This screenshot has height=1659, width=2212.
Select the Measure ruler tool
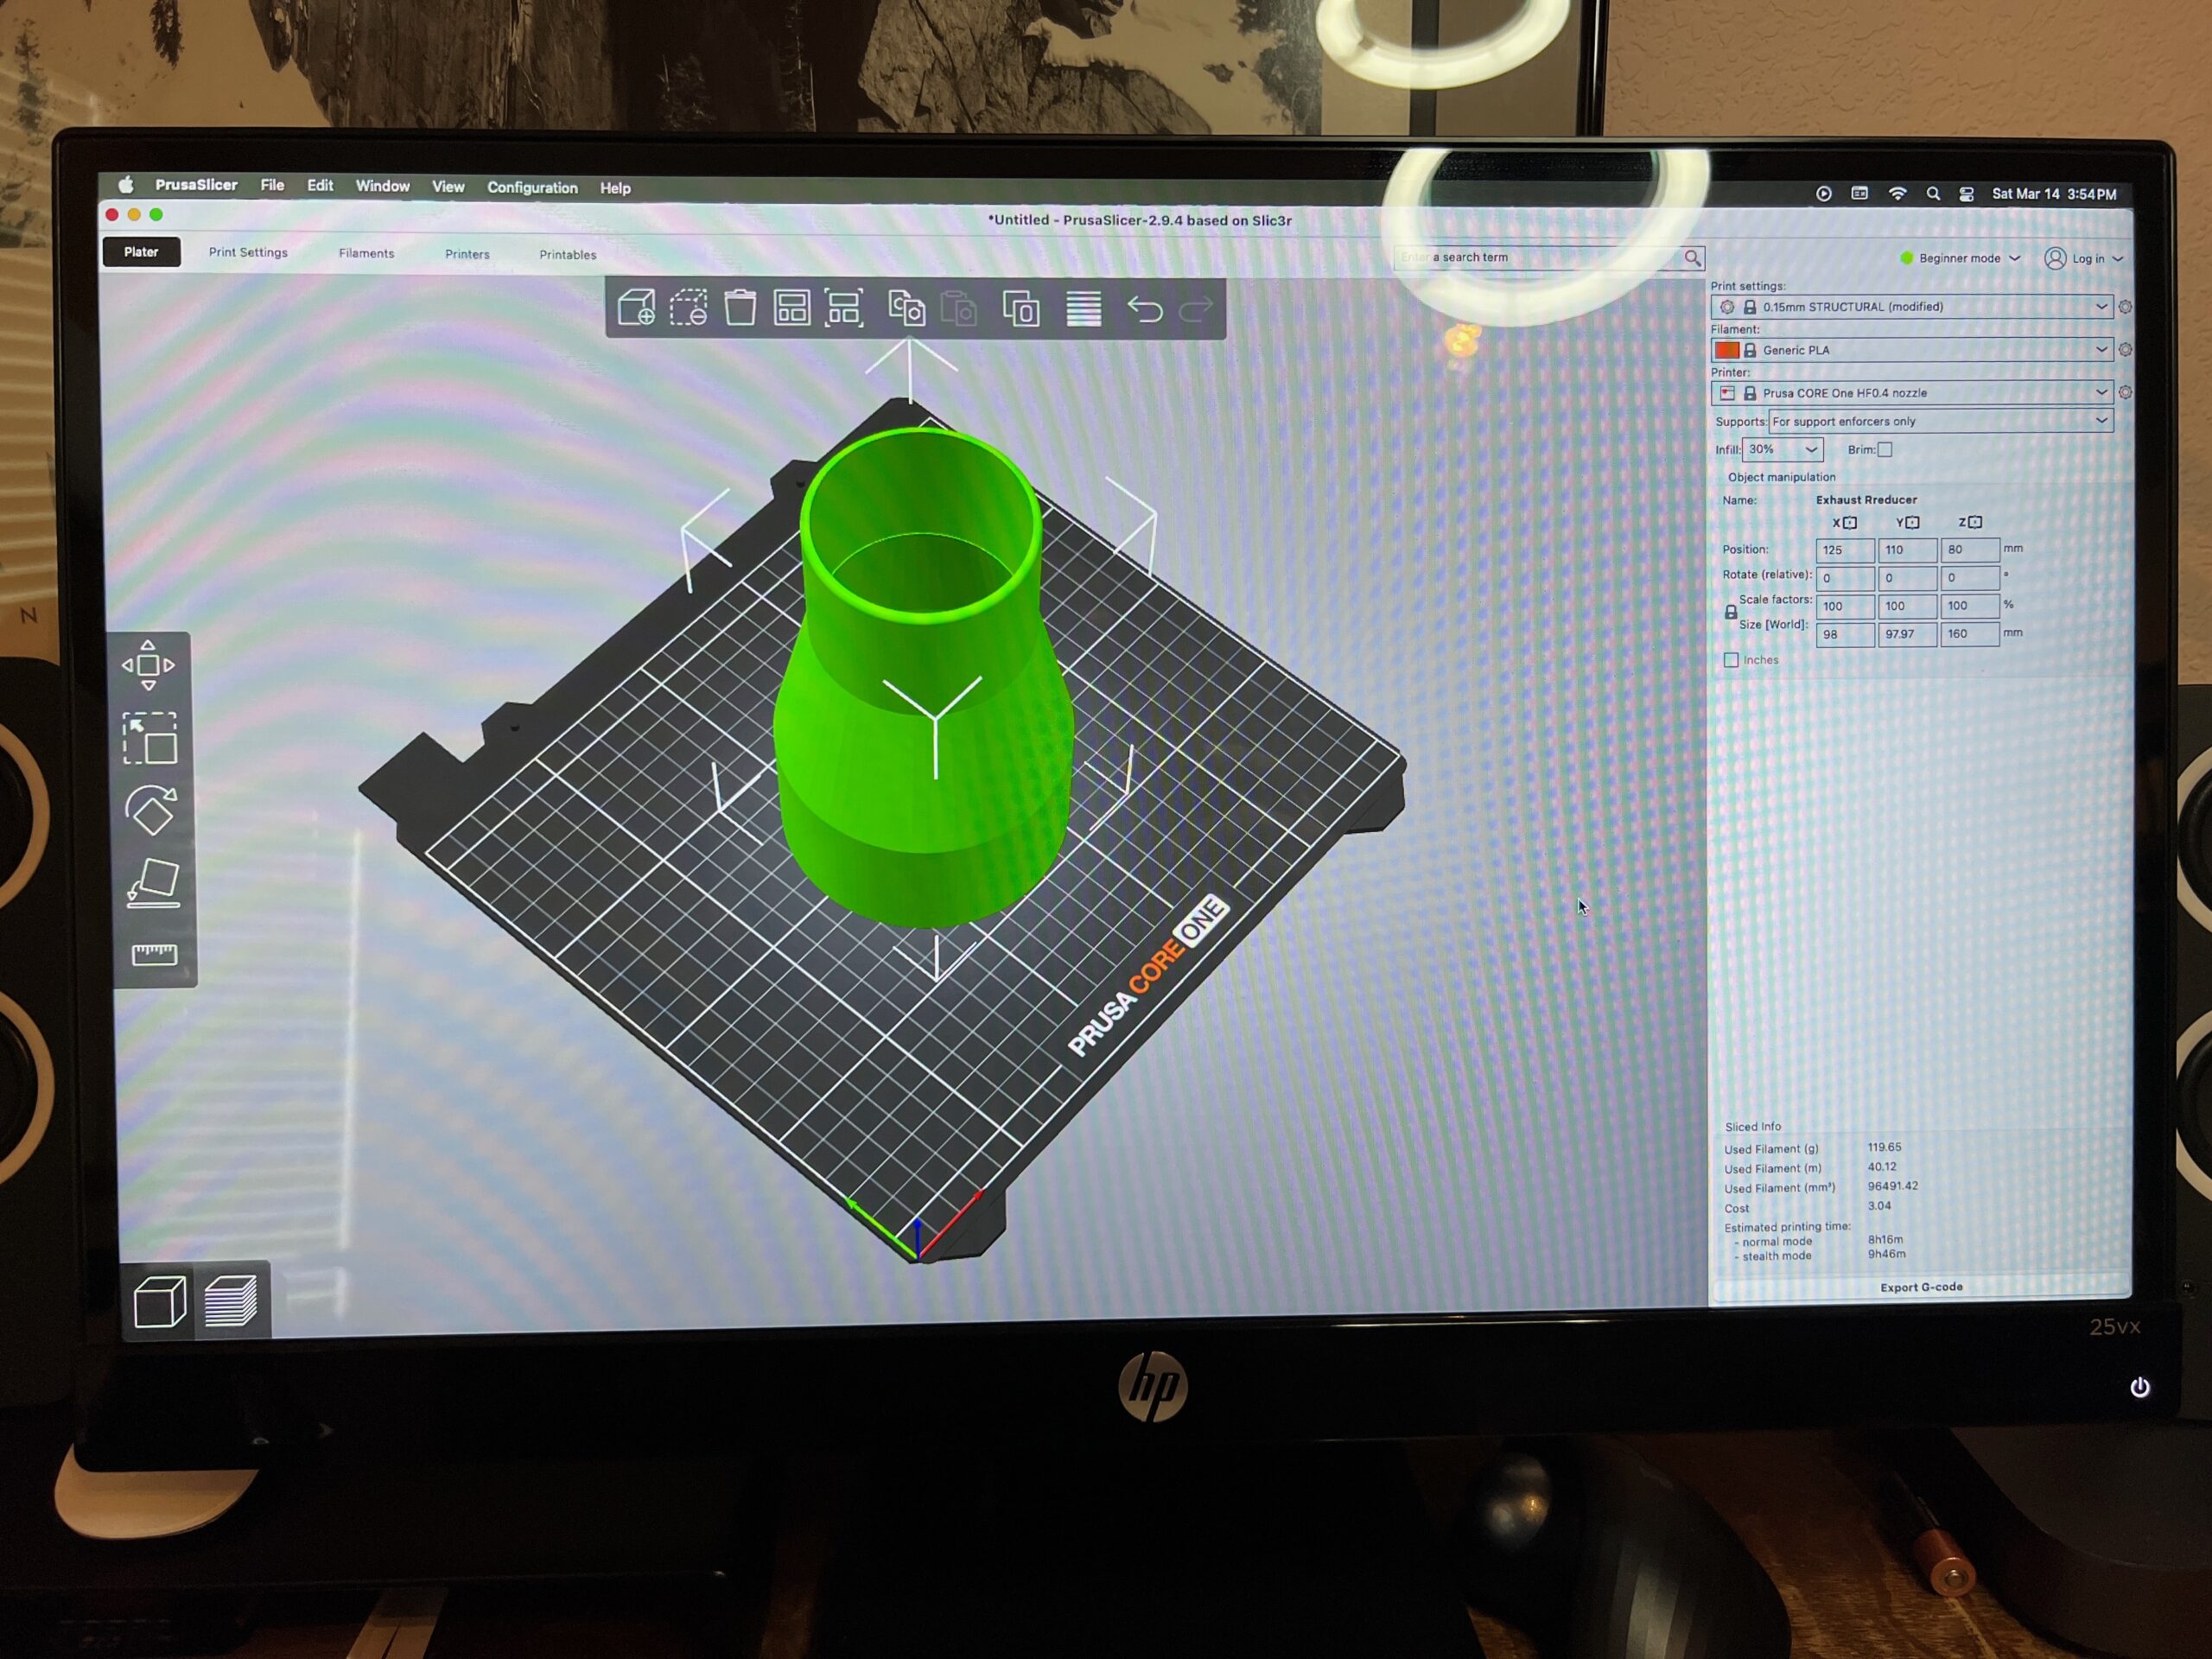[x=154, y=954]
